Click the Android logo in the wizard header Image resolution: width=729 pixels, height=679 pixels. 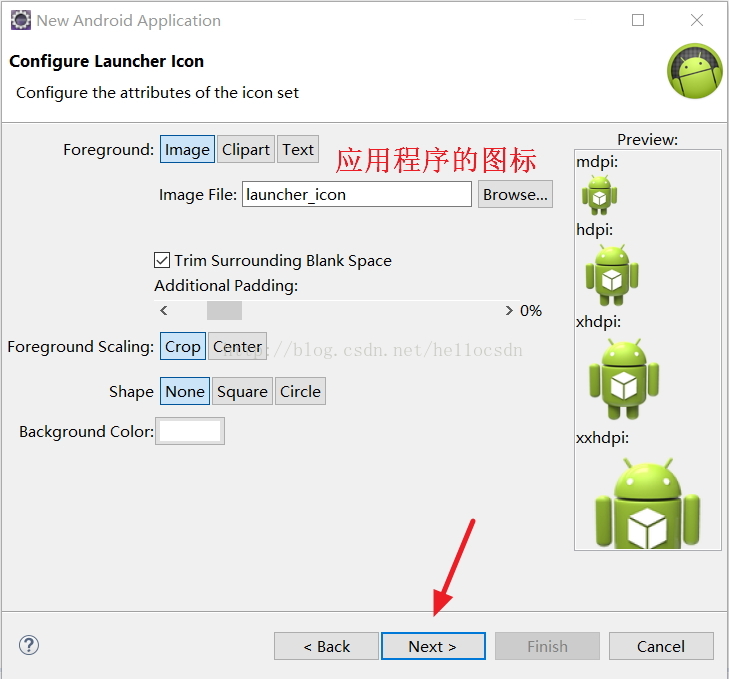[x=695, y=71]
